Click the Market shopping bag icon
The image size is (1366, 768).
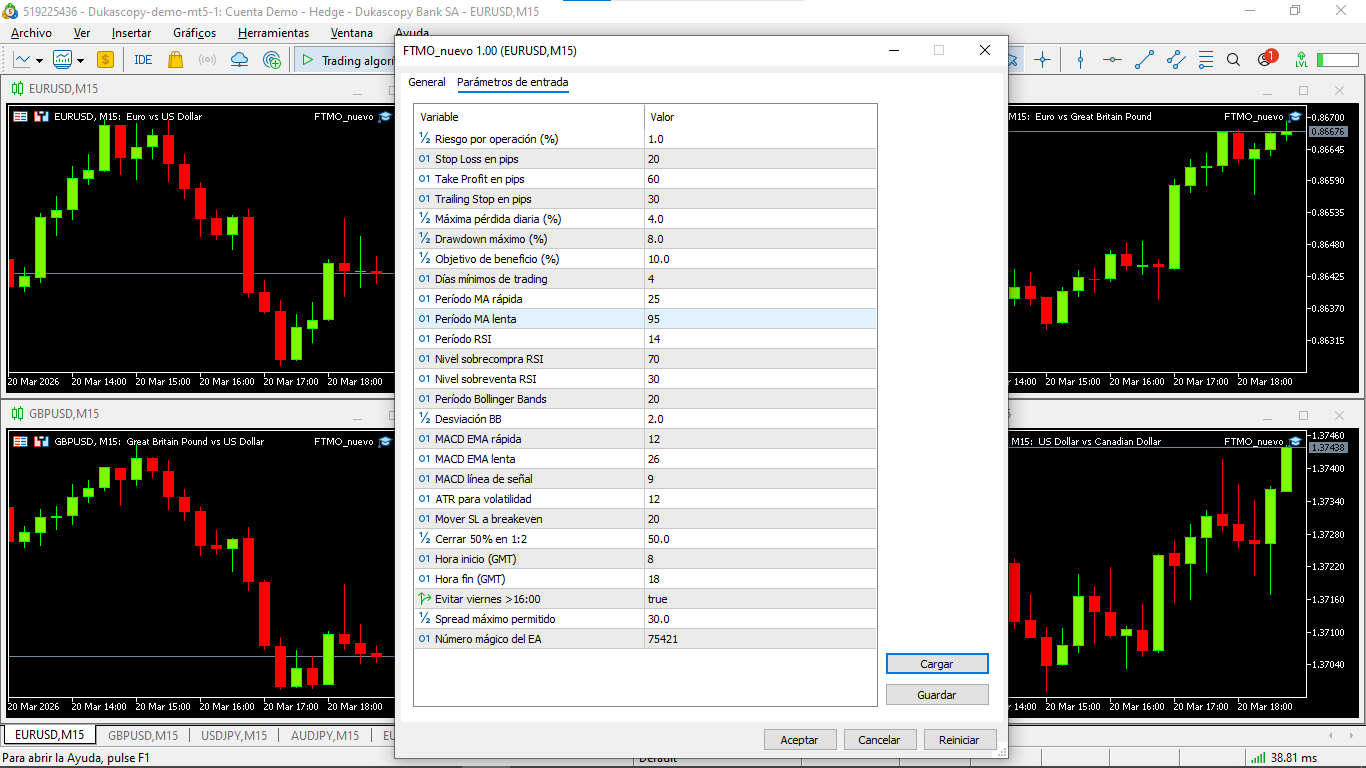click(176, 60)
